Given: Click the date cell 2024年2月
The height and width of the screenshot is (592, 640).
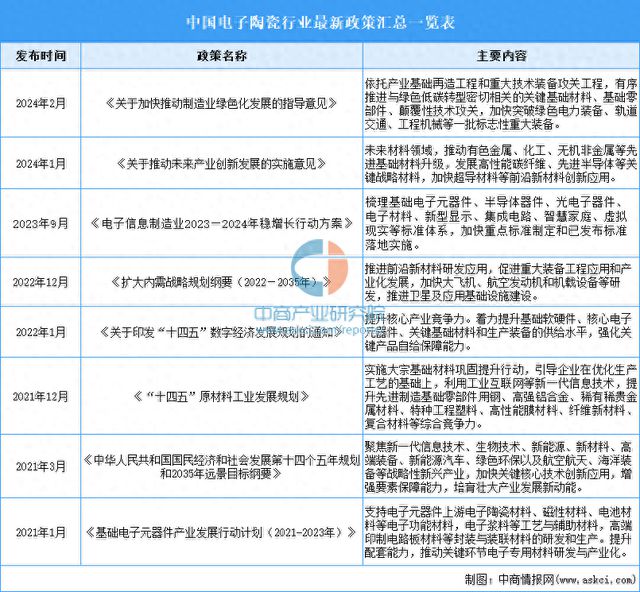Looking at the screenshot, I should [x=41, y=103].
